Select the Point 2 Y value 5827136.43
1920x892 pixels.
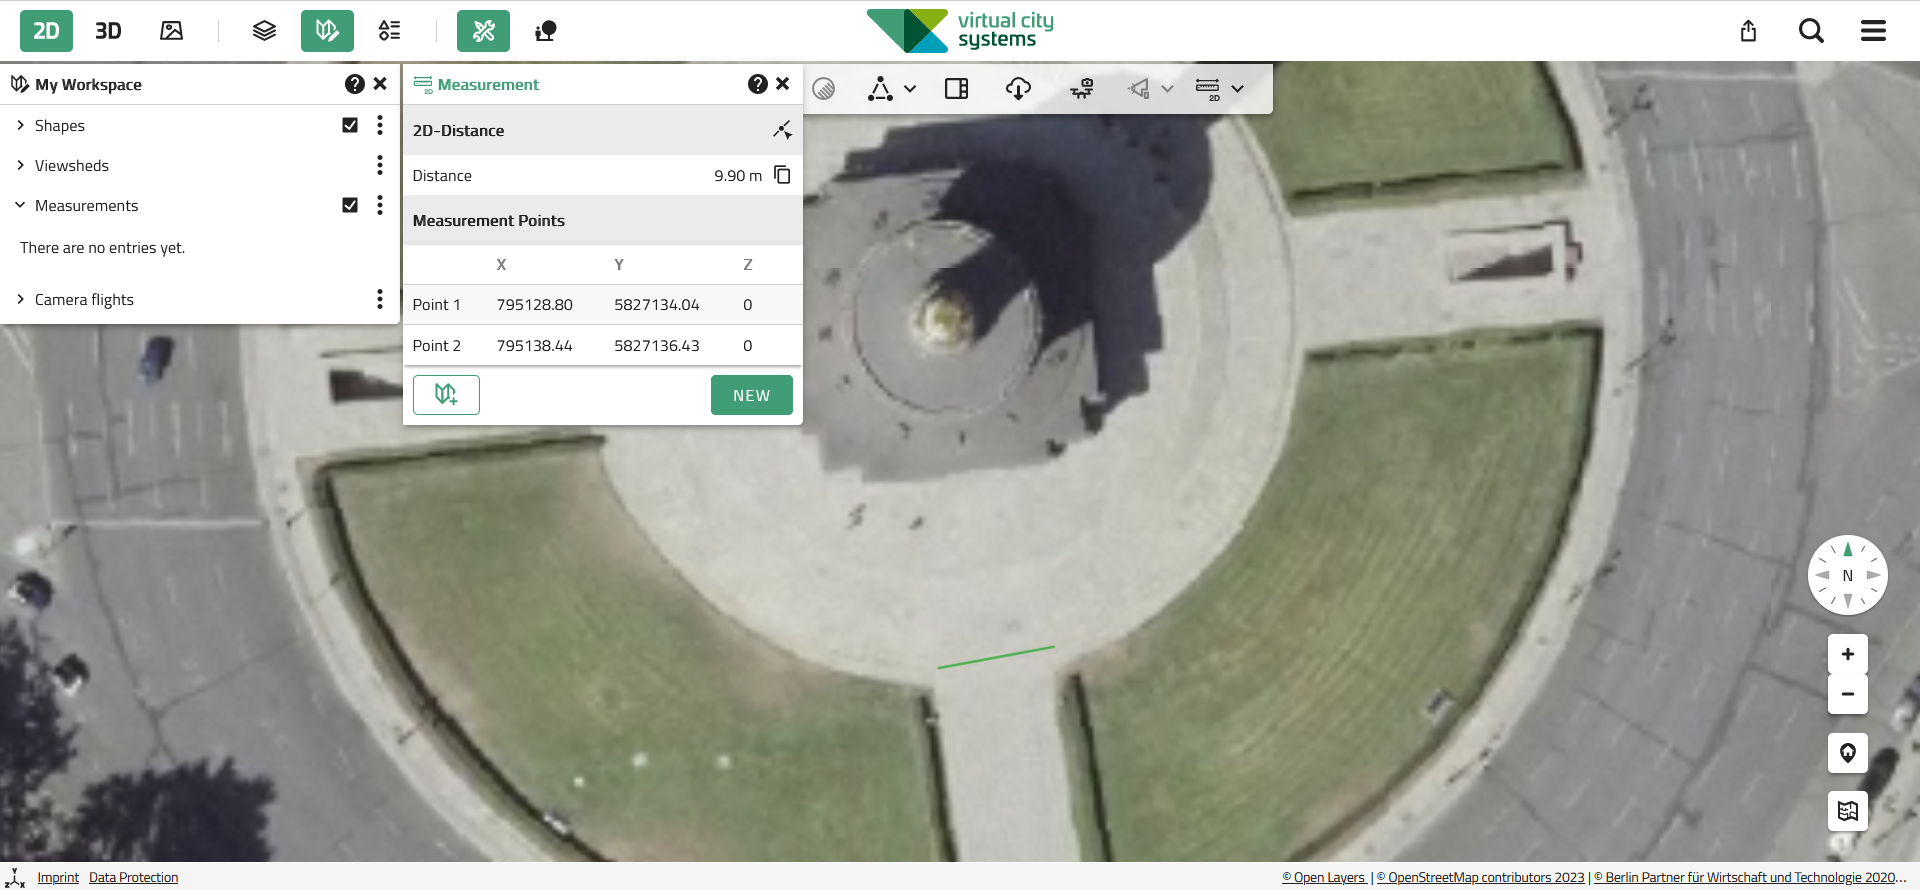pyautogui.click(x=657, y=346)
